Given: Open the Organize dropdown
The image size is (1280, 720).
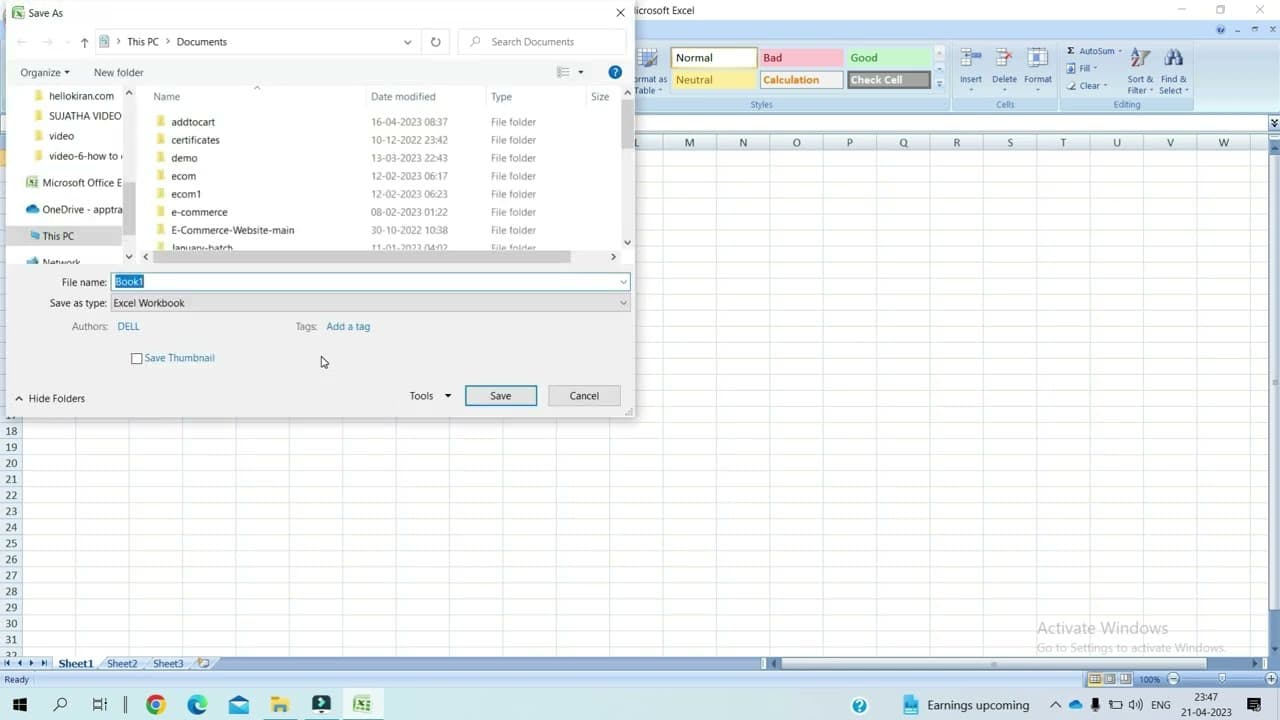Looking at the screenshot, I should tap(45, 72).
